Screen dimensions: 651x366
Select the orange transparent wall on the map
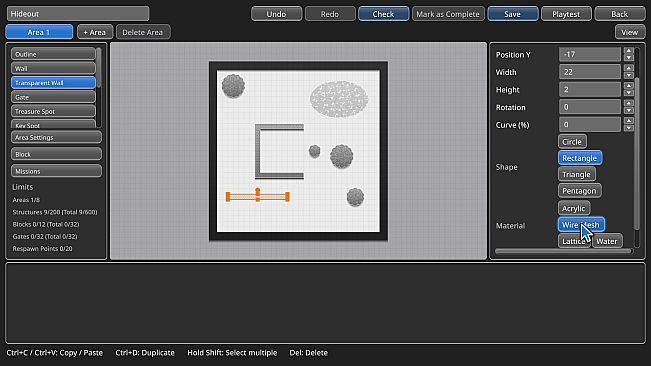257,197
